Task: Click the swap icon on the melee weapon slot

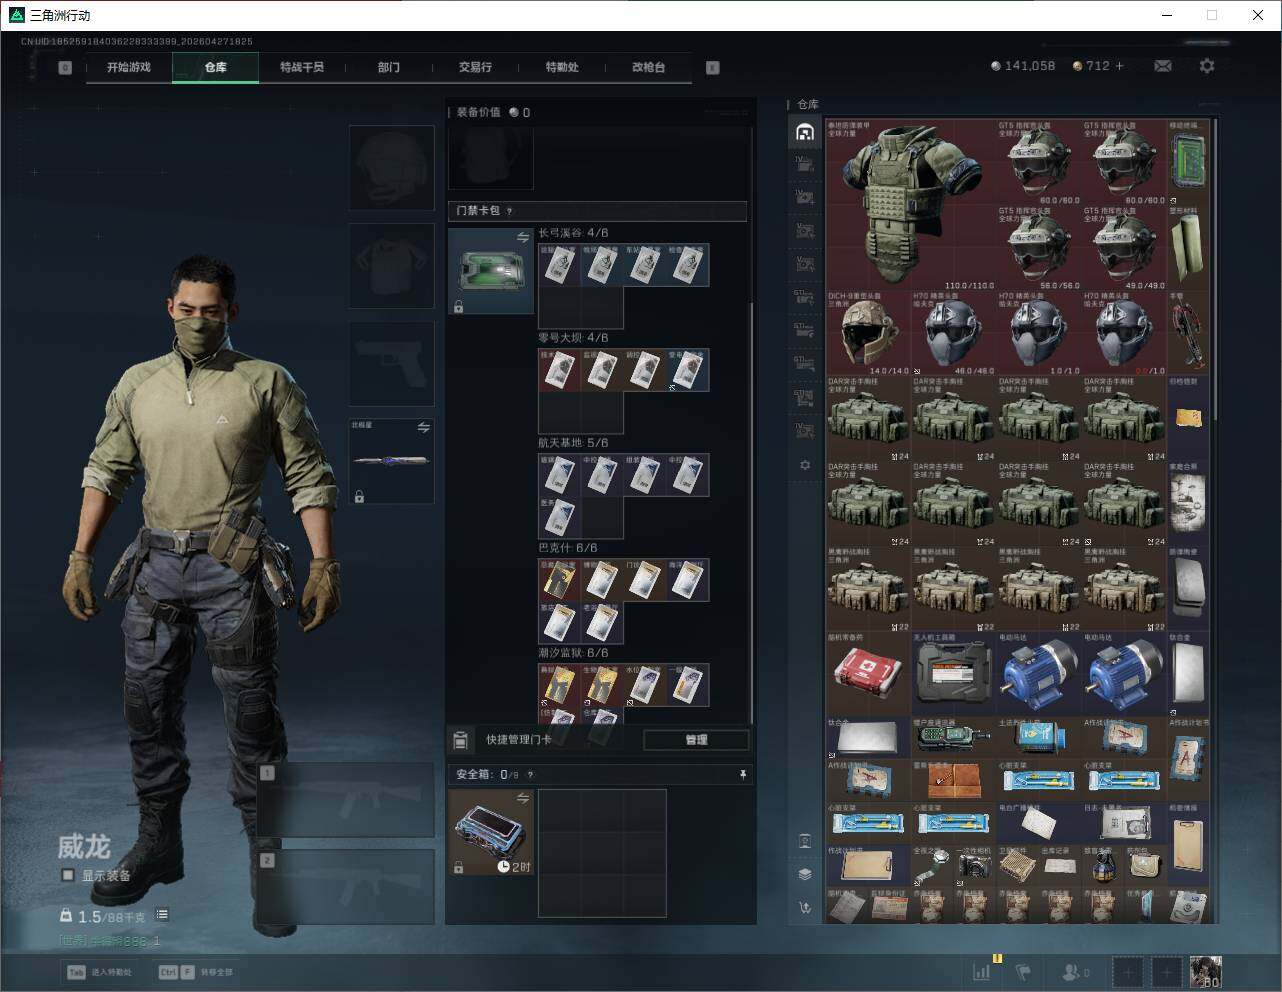Action: coord(423,428)
